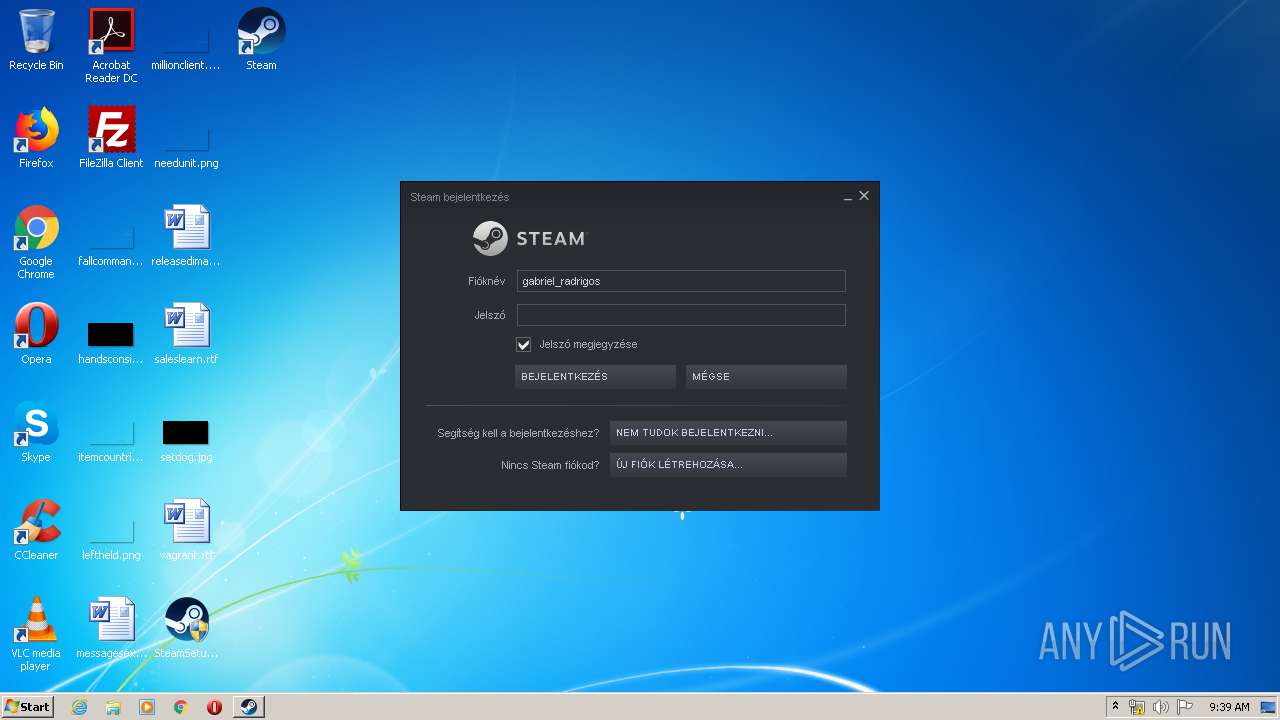Image resolution: width=1280 pixels, height=720 pixels.
Task: Open CCleaner desktop shortcut
Action: pos(36,530)
